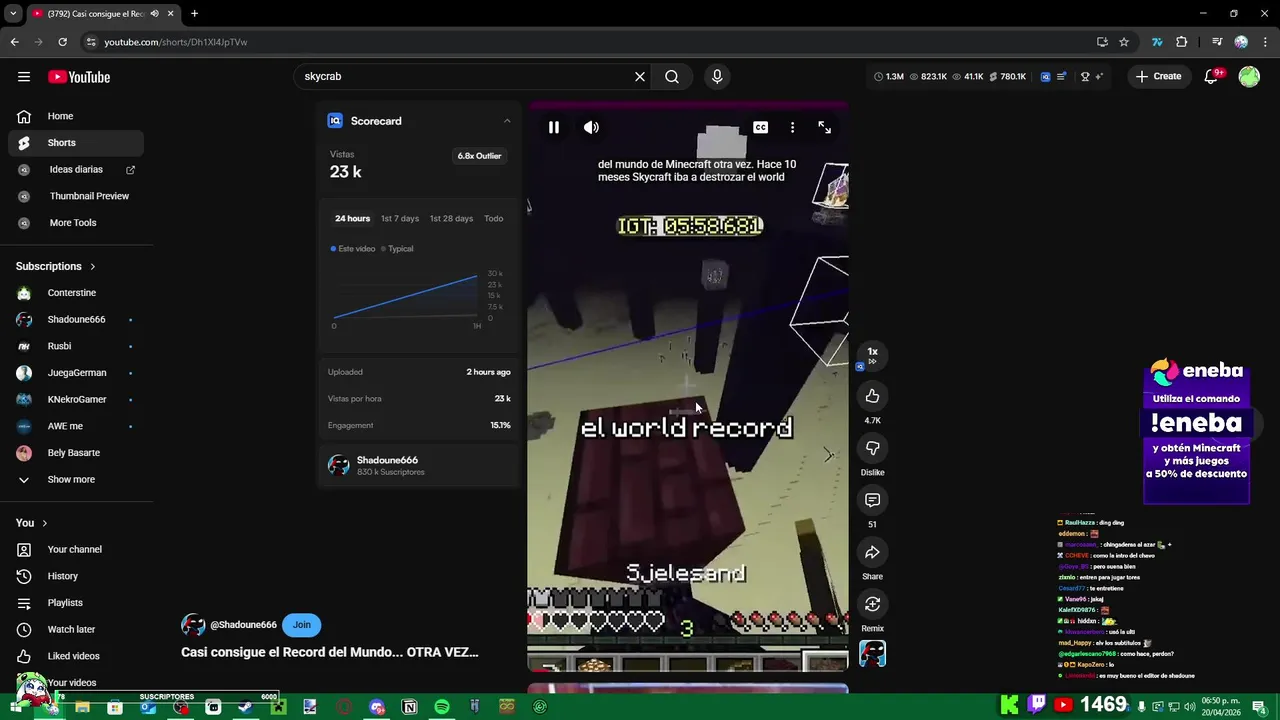The width and height of the screenshot is (1280, 720).
Task: Click the 6.8x Outlier badge
Action: [x=479, y=156]
